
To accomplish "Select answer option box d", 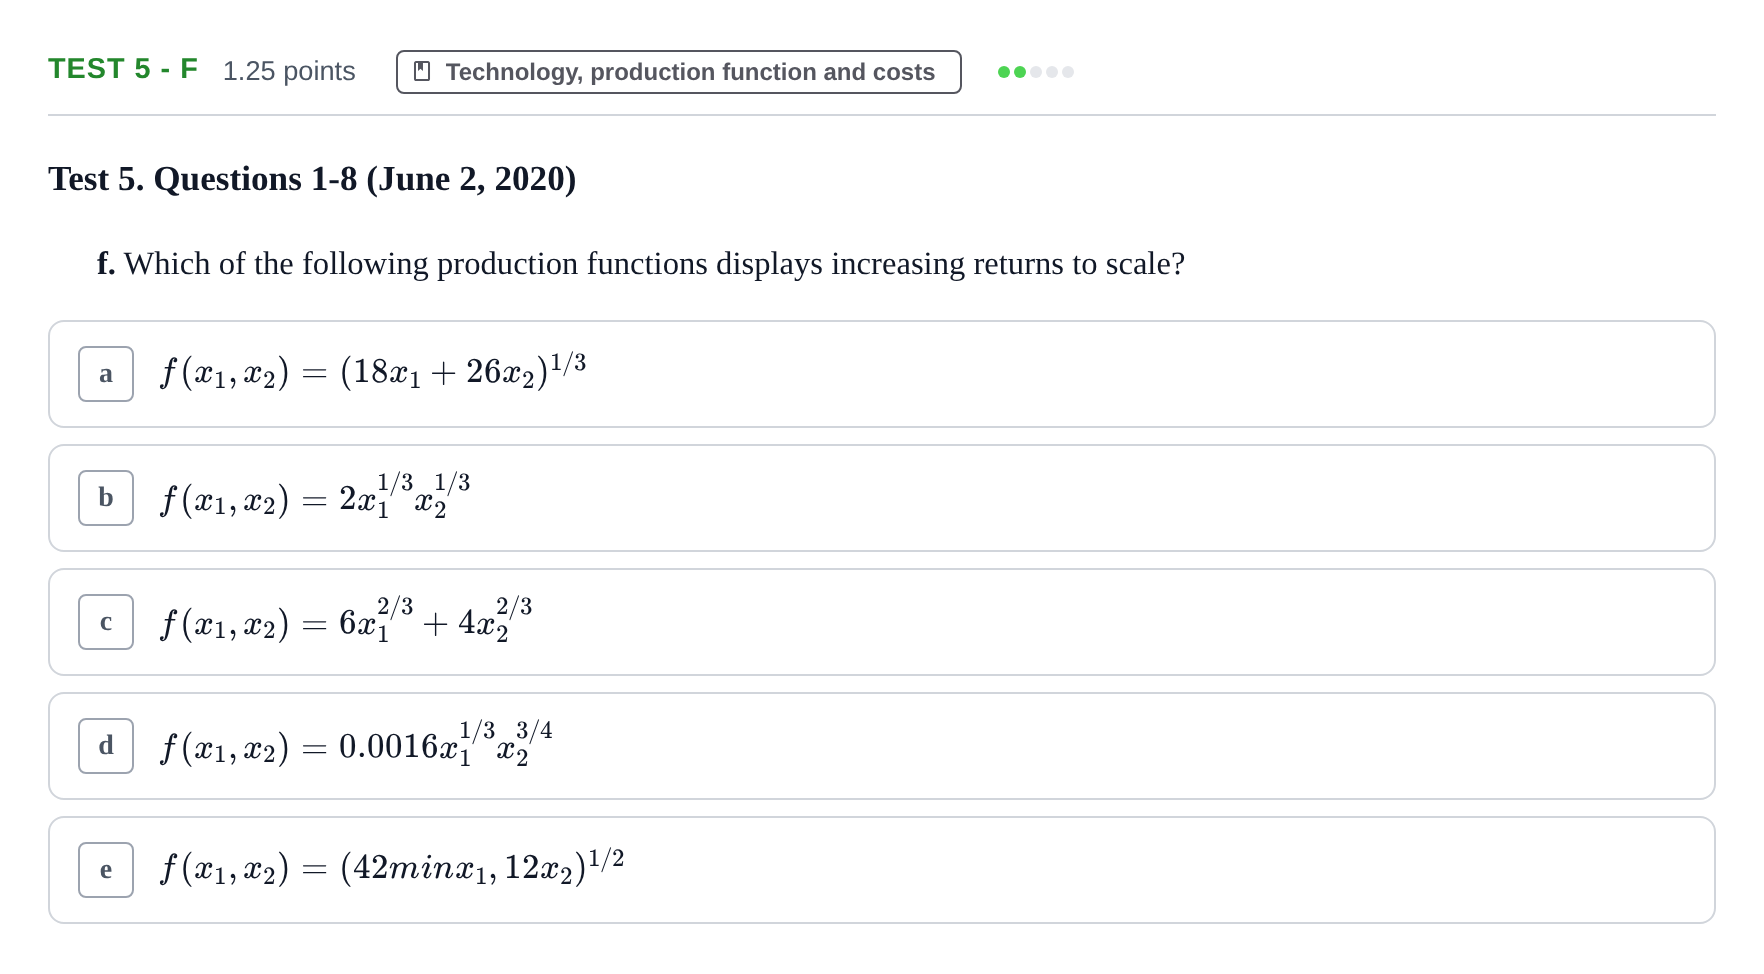I will 106,746.
